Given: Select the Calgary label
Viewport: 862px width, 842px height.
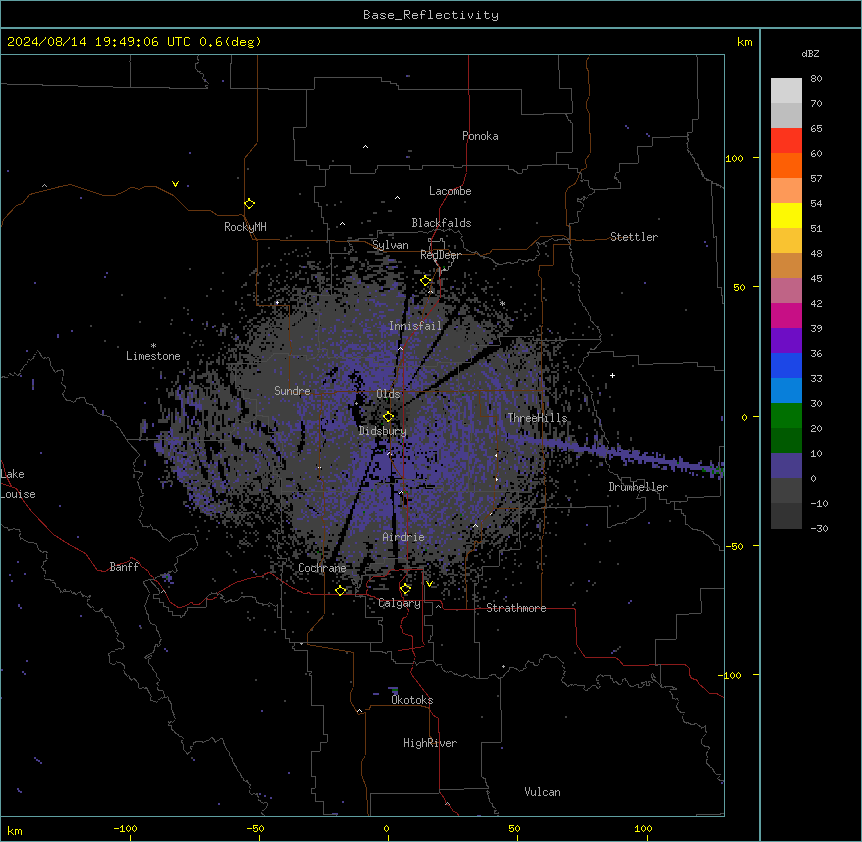Looking at the screenshot, I should 400,603.
